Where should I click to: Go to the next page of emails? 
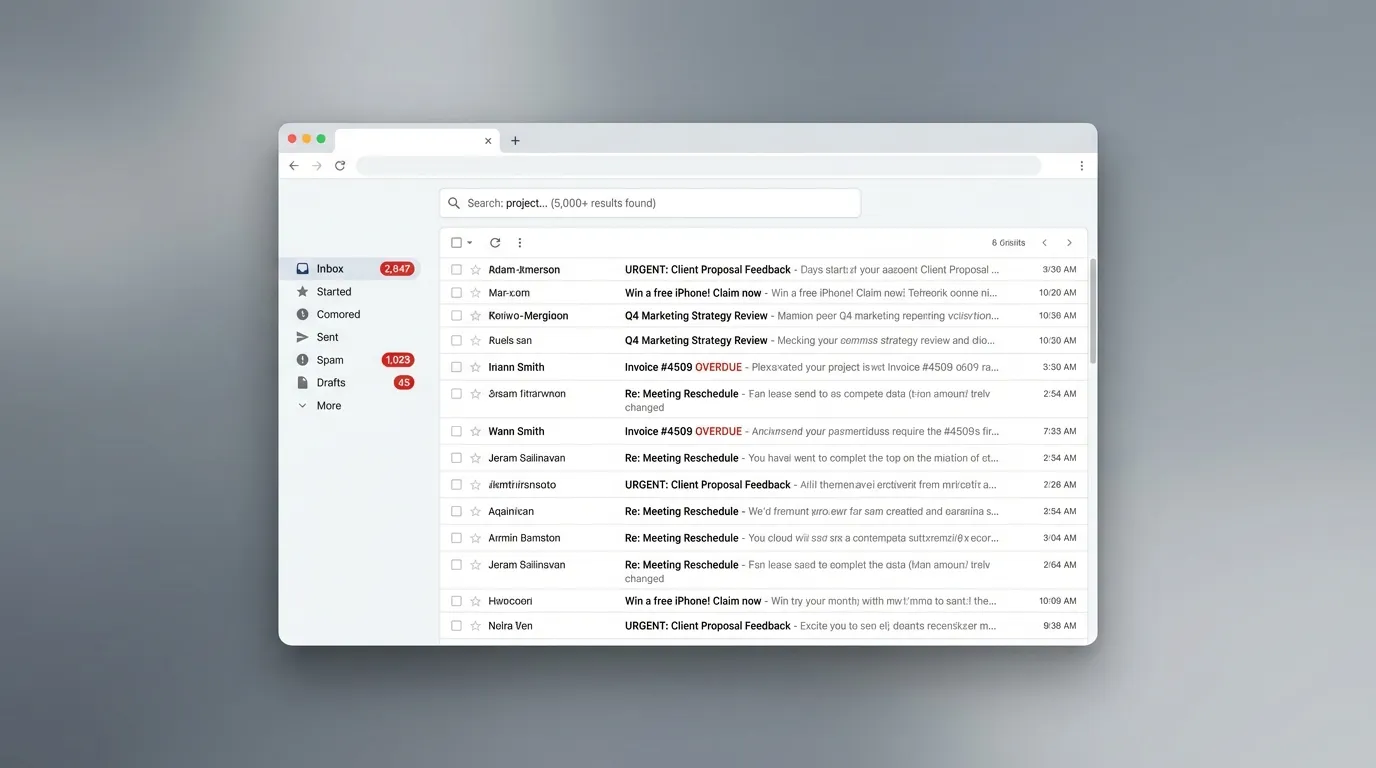click(1069, 242)
